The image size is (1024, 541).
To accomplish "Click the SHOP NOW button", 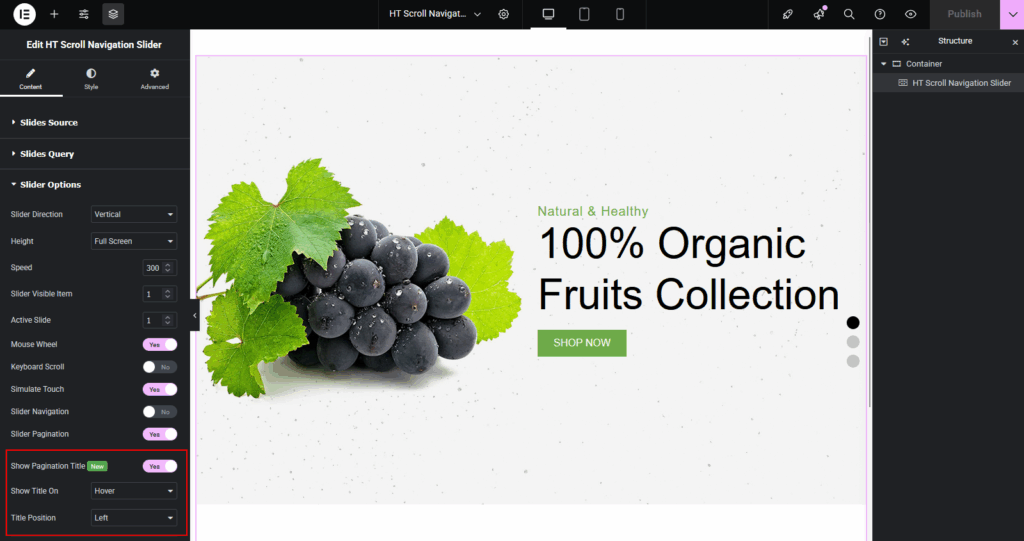I will [582, 343].
